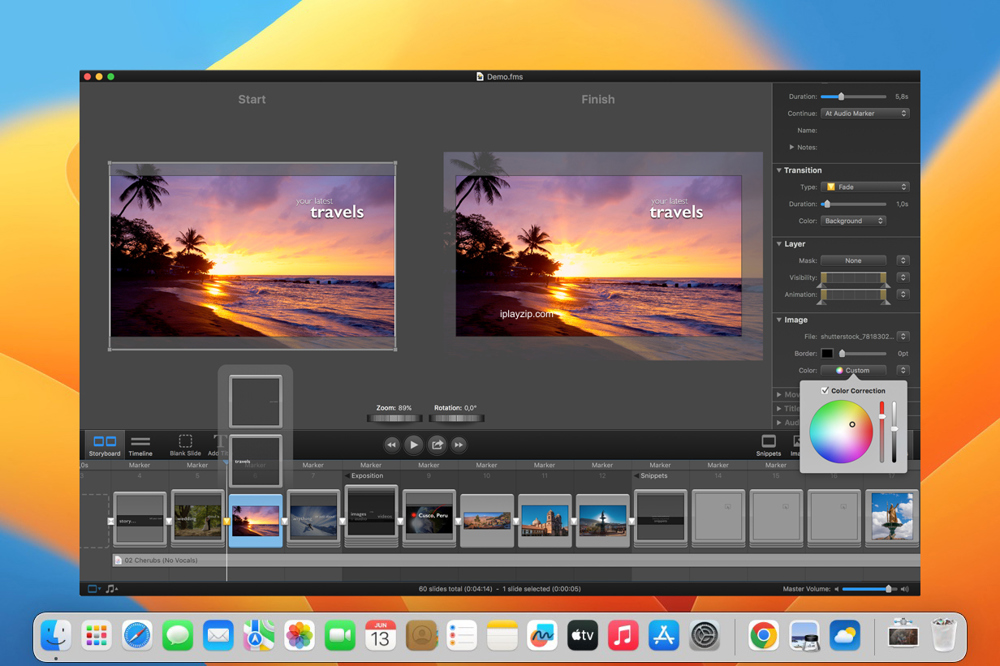Viewport: 1000px width, 666px height.
Task: Select the wedding slide thumbnail
Action: [198, 519]
